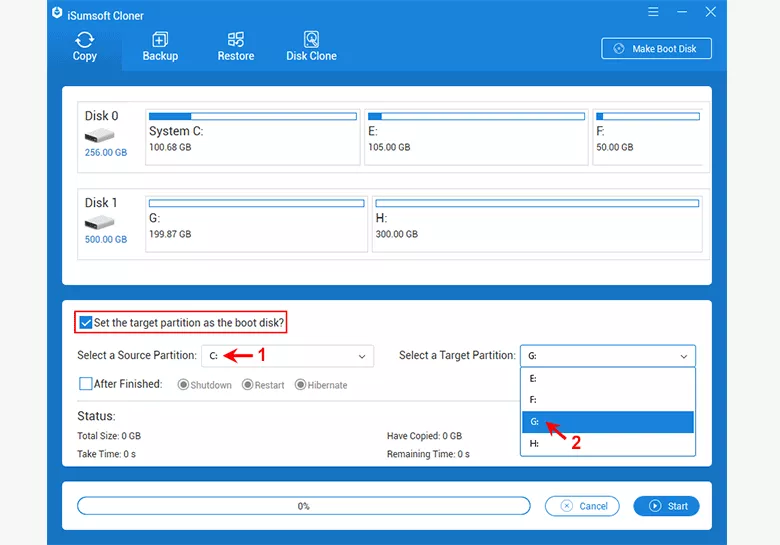Image resolution: width=780 pixels, height=545 pixels.
Task: Open the Copy tab icon
Action: [x=85, y=40]
